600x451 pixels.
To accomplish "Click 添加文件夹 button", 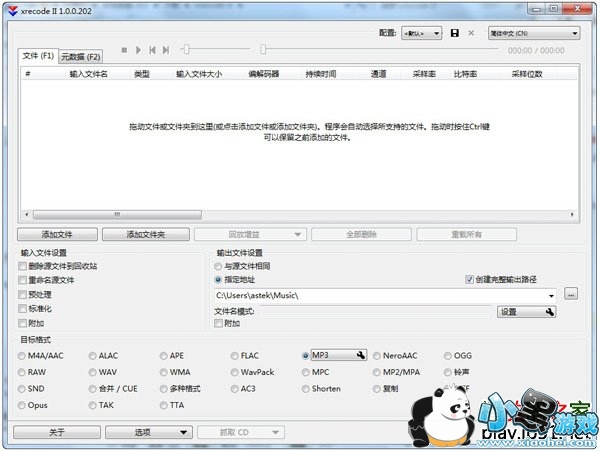I will click(146, 234).
